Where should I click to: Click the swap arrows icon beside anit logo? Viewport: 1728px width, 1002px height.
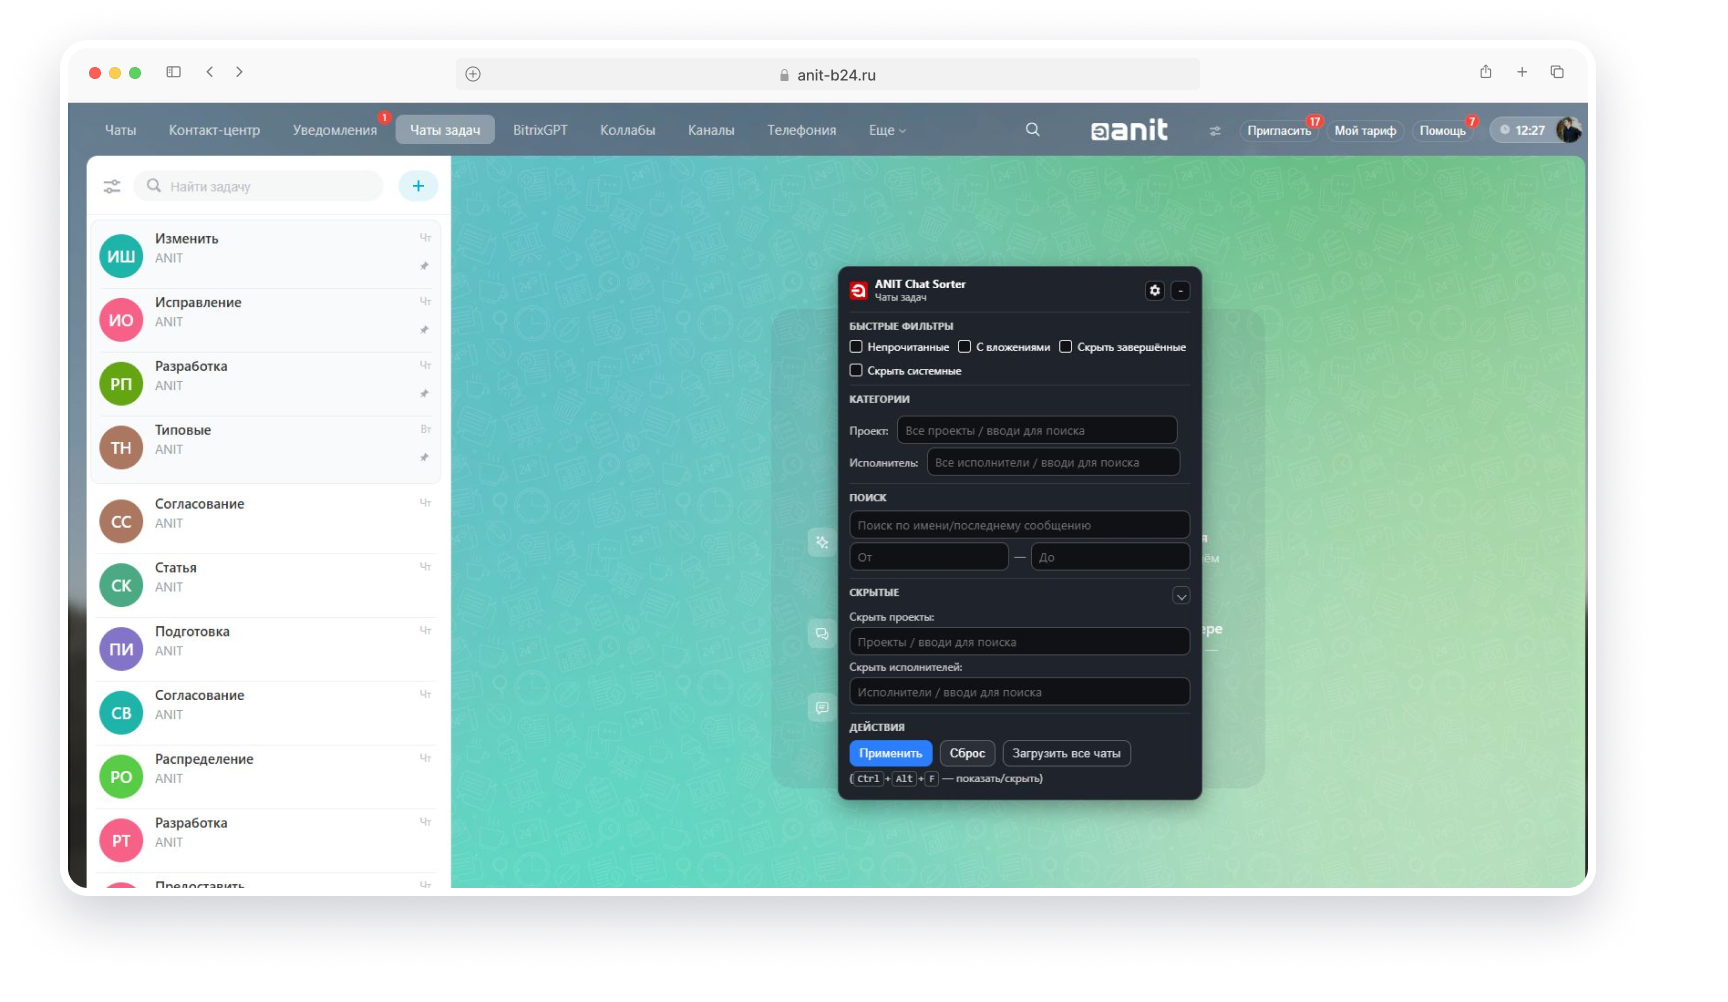(1215, 131)
